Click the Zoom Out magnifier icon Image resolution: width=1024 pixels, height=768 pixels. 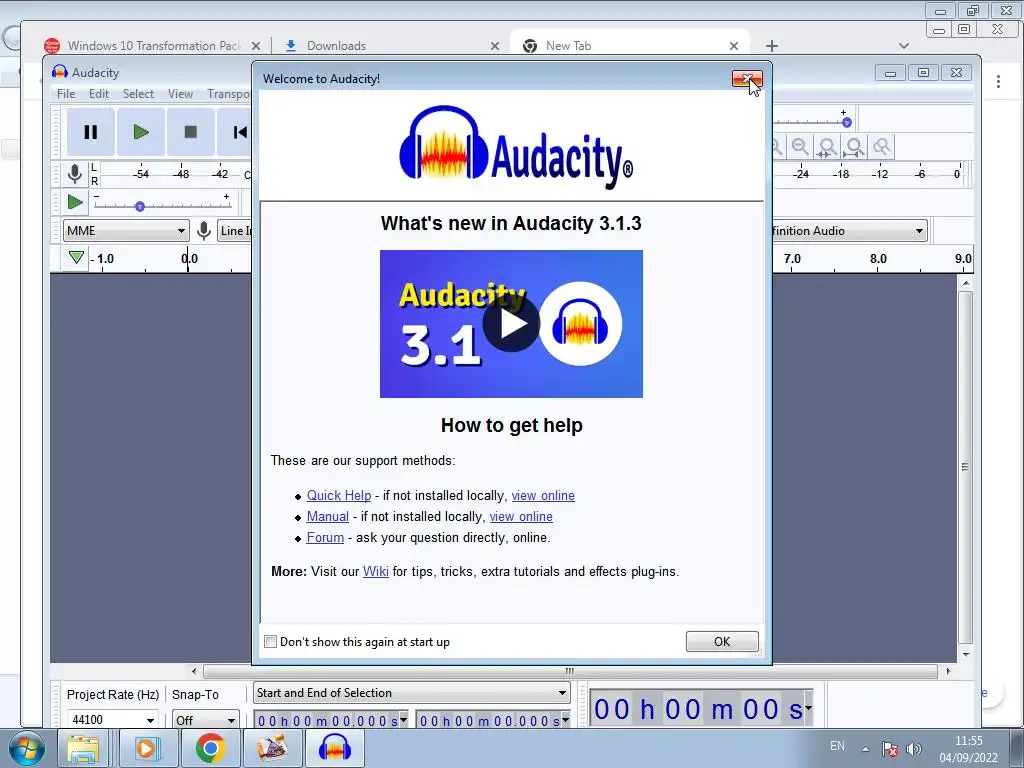800,147
